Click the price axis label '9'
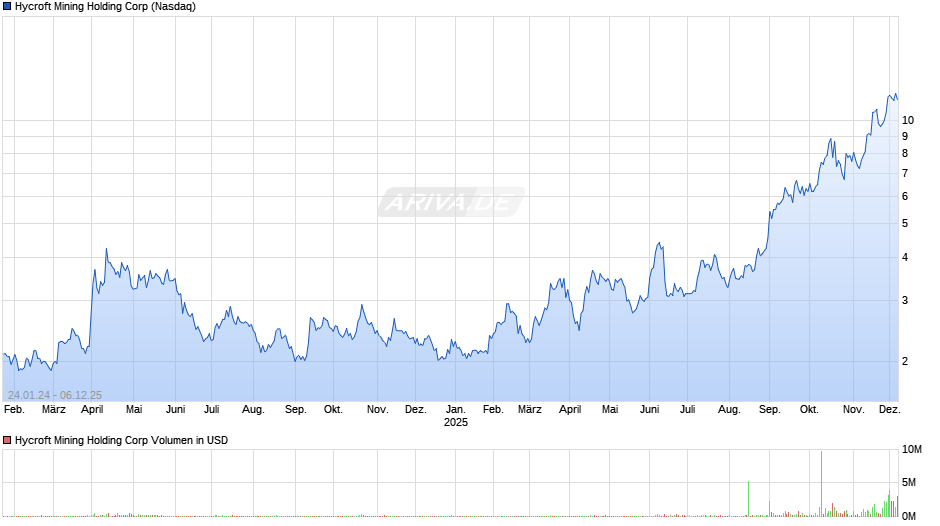The height and width of the screenshot is (526, 940). tap(905, 136)
